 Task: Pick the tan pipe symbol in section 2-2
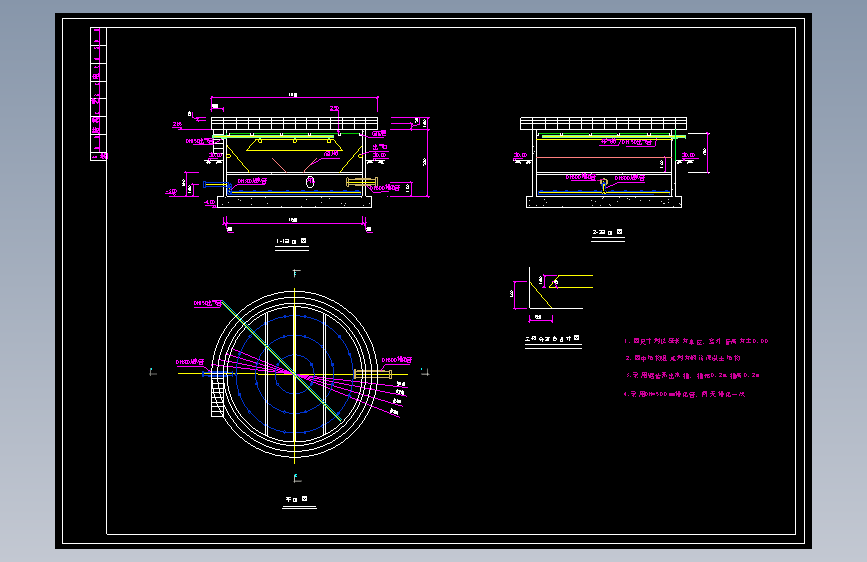(x=604, y=183)
